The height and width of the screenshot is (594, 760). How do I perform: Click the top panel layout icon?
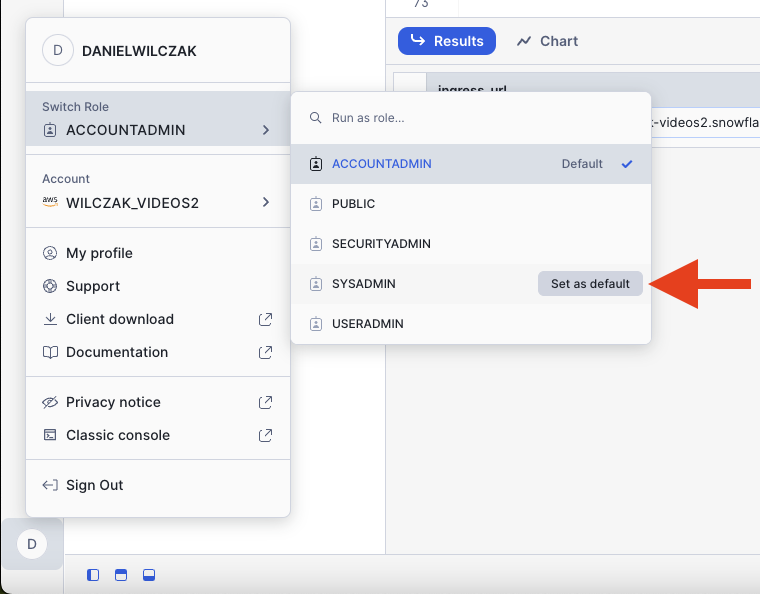coord(122,575)
